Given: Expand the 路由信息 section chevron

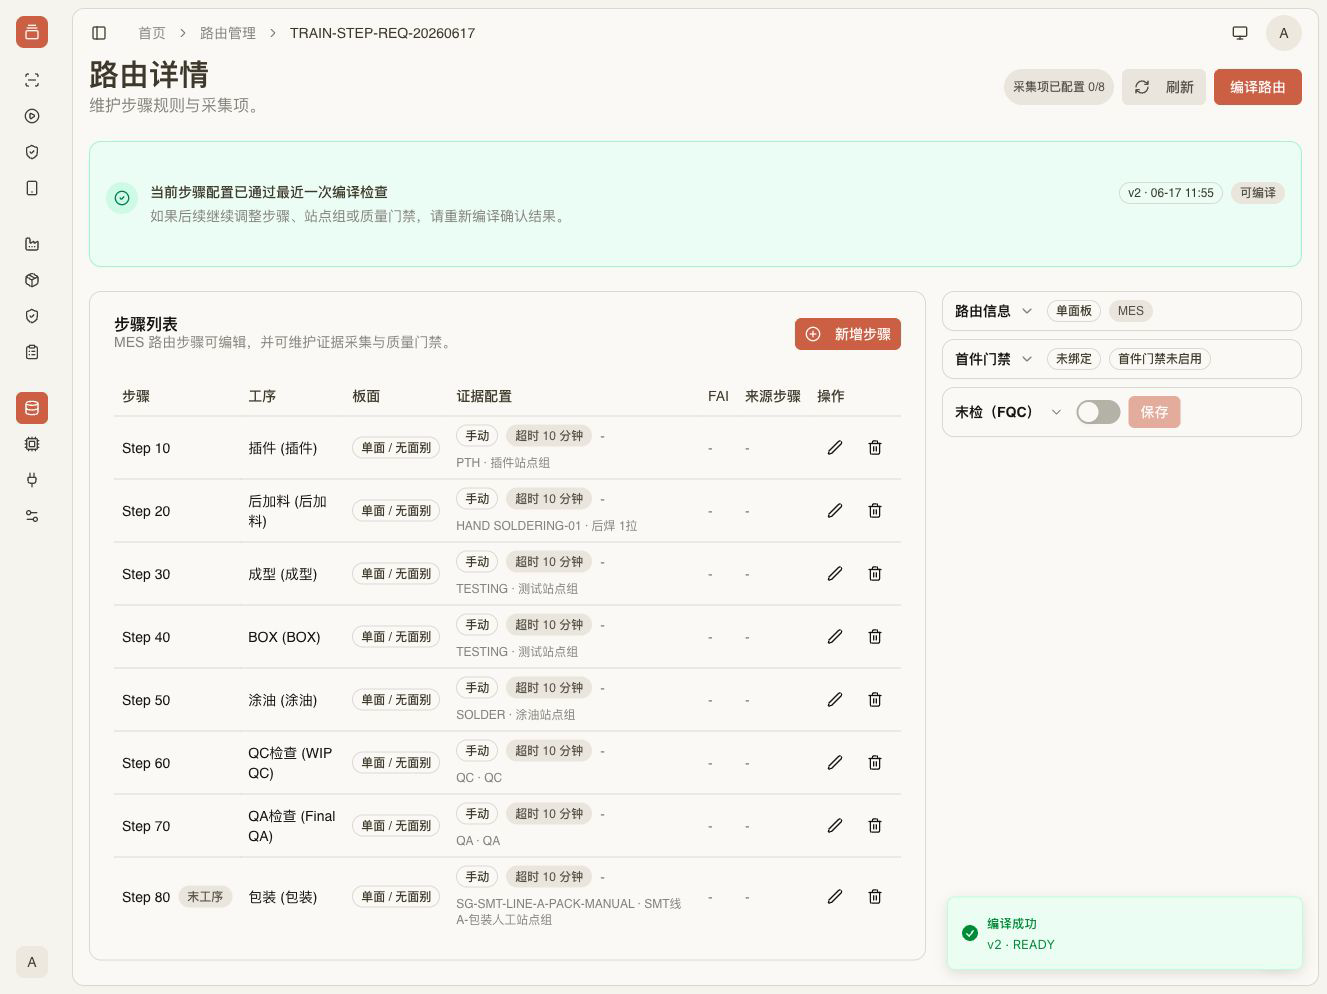Looking at the screenshot, I should [x=1027, y=311].
